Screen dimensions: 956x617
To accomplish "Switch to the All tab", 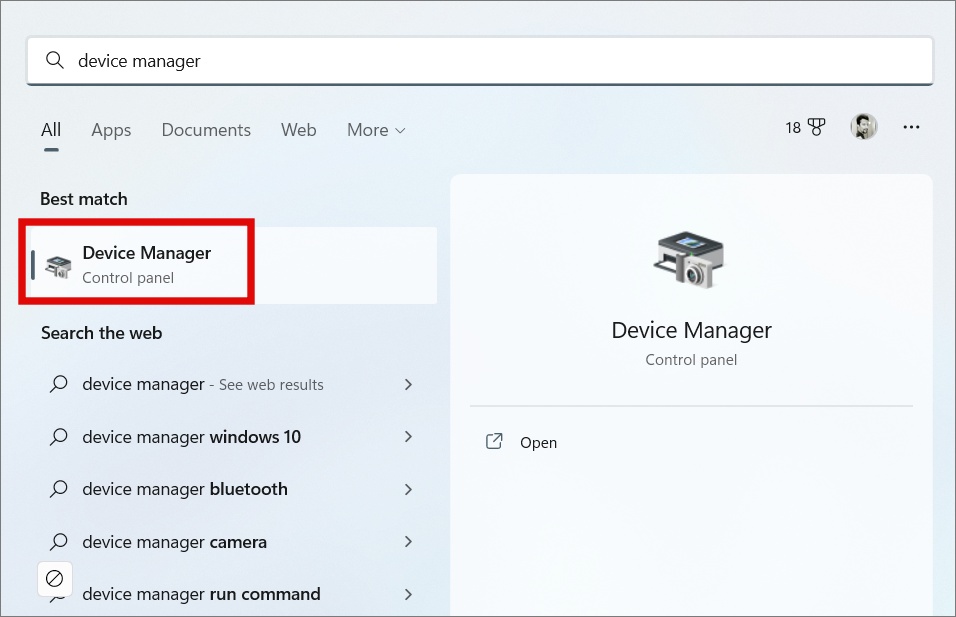I will tap(51, 130).
